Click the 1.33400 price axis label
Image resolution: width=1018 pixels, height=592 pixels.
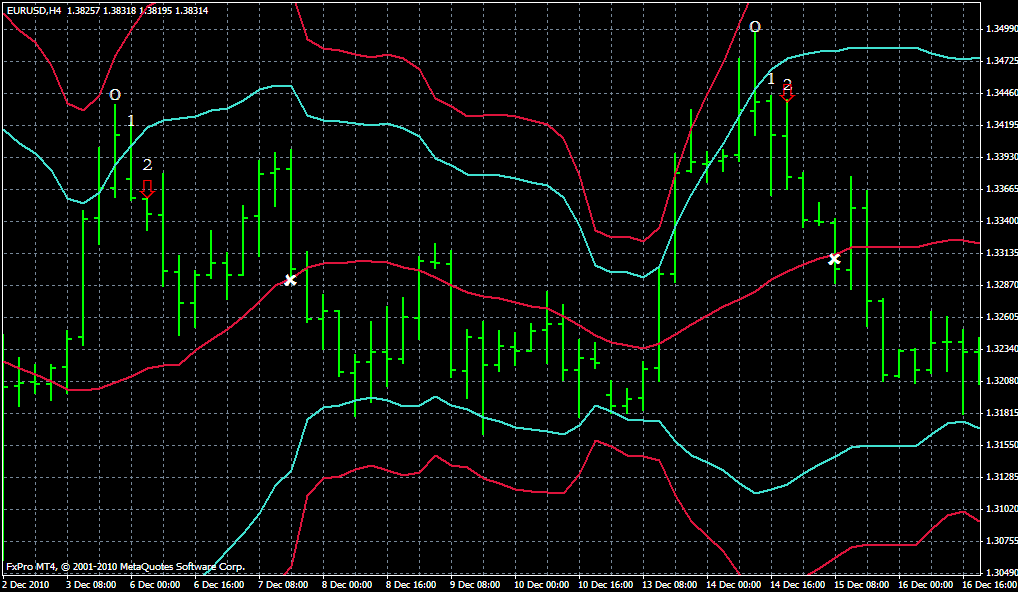pos(1000,221)
